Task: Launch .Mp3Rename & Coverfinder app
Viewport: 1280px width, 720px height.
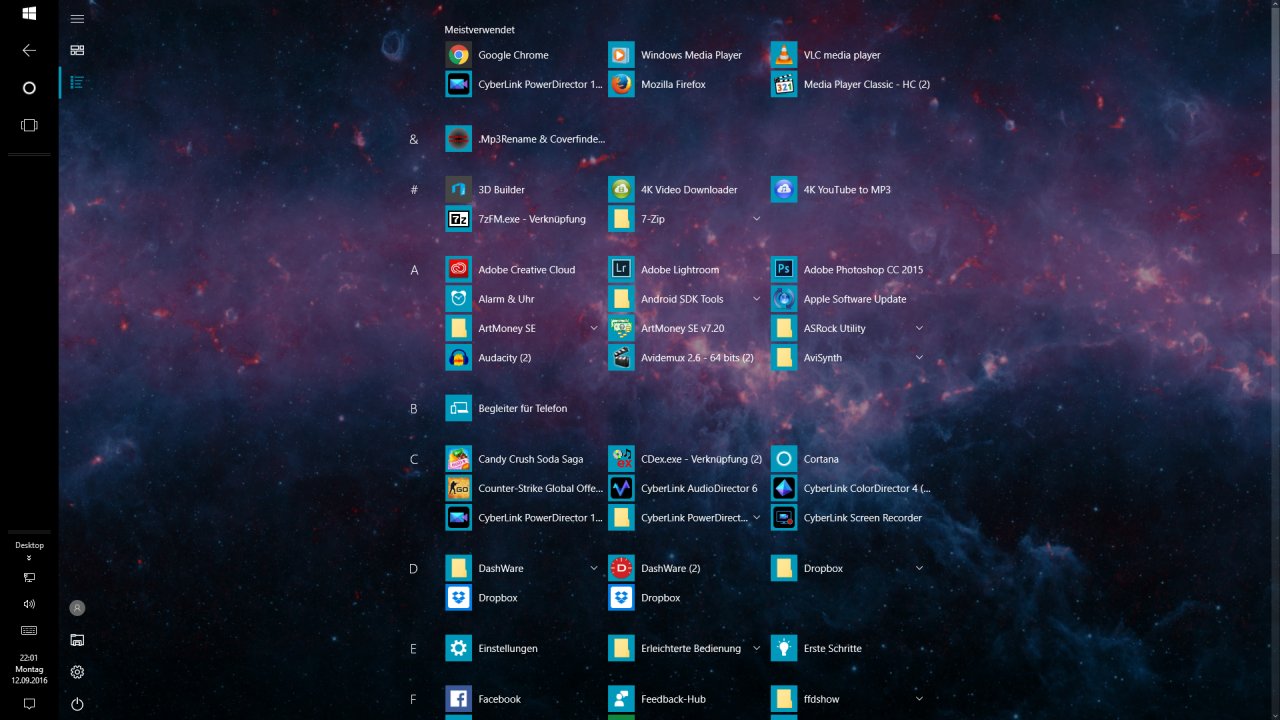Action: (x=525, y=139)
